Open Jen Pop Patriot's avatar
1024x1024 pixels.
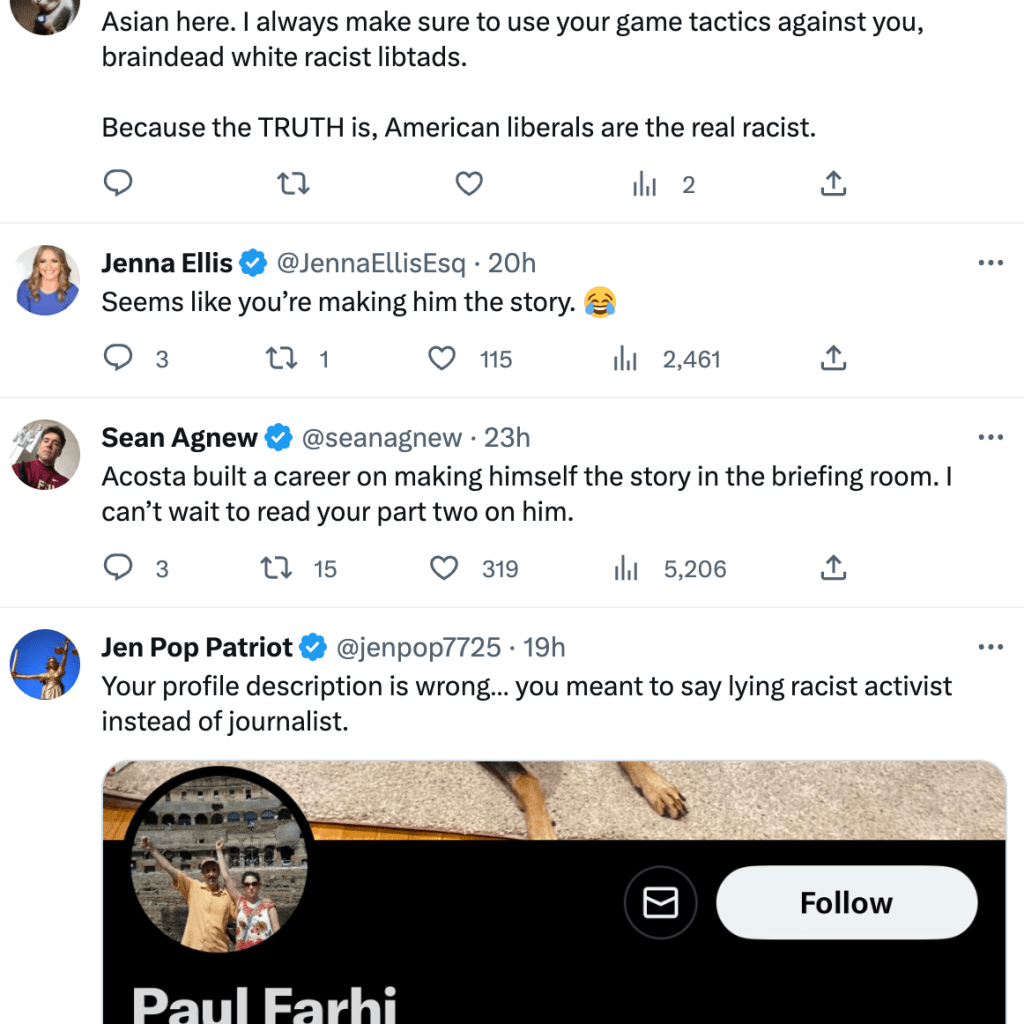[x=45, y=665]
